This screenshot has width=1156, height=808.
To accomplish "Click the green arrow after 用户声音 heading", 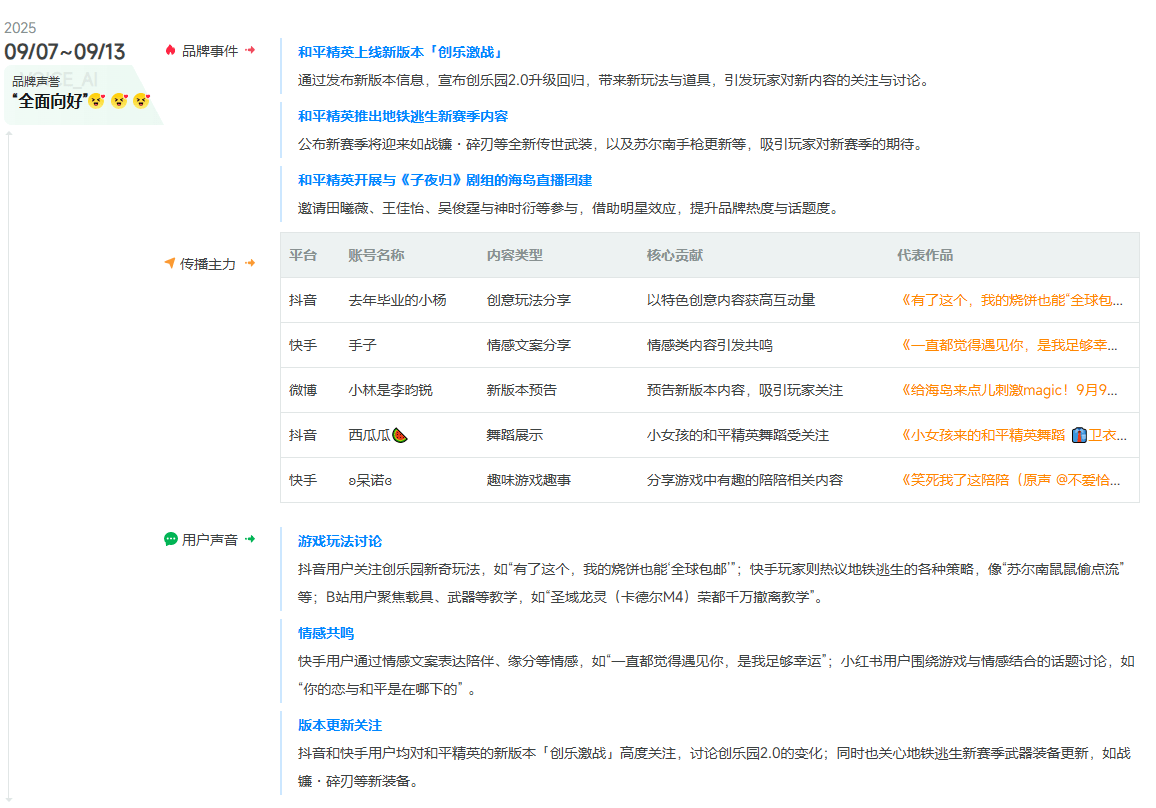I will click(249, 538).
